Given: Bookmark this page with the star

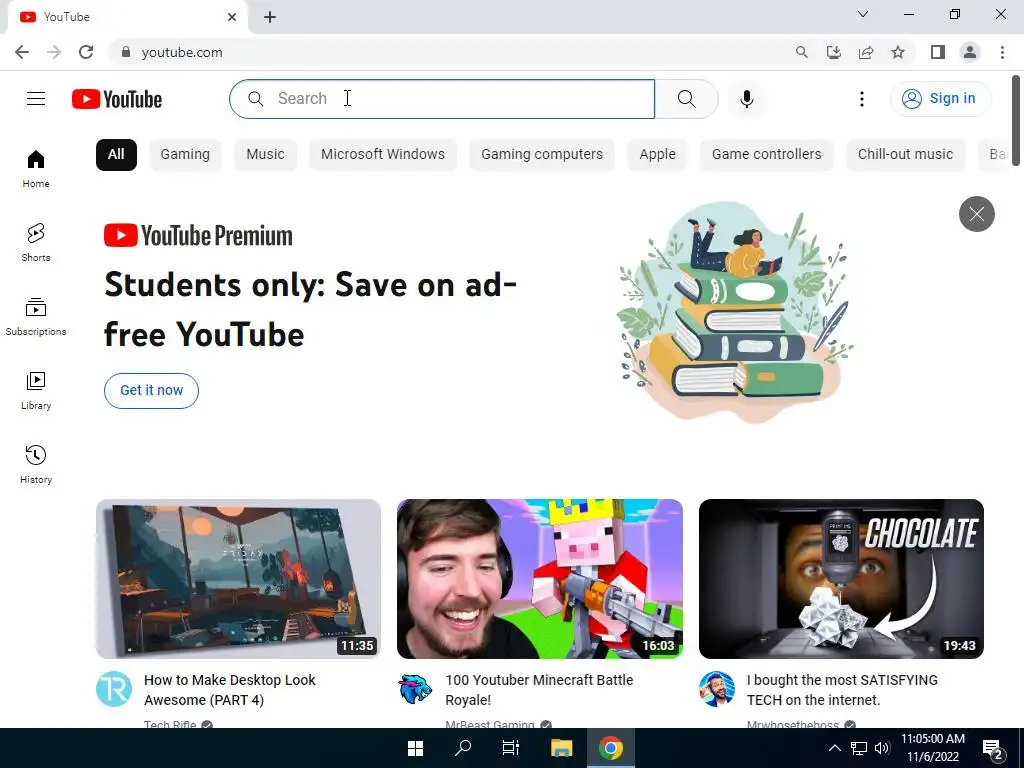Looking at the screenshot, I should point(898,52).
